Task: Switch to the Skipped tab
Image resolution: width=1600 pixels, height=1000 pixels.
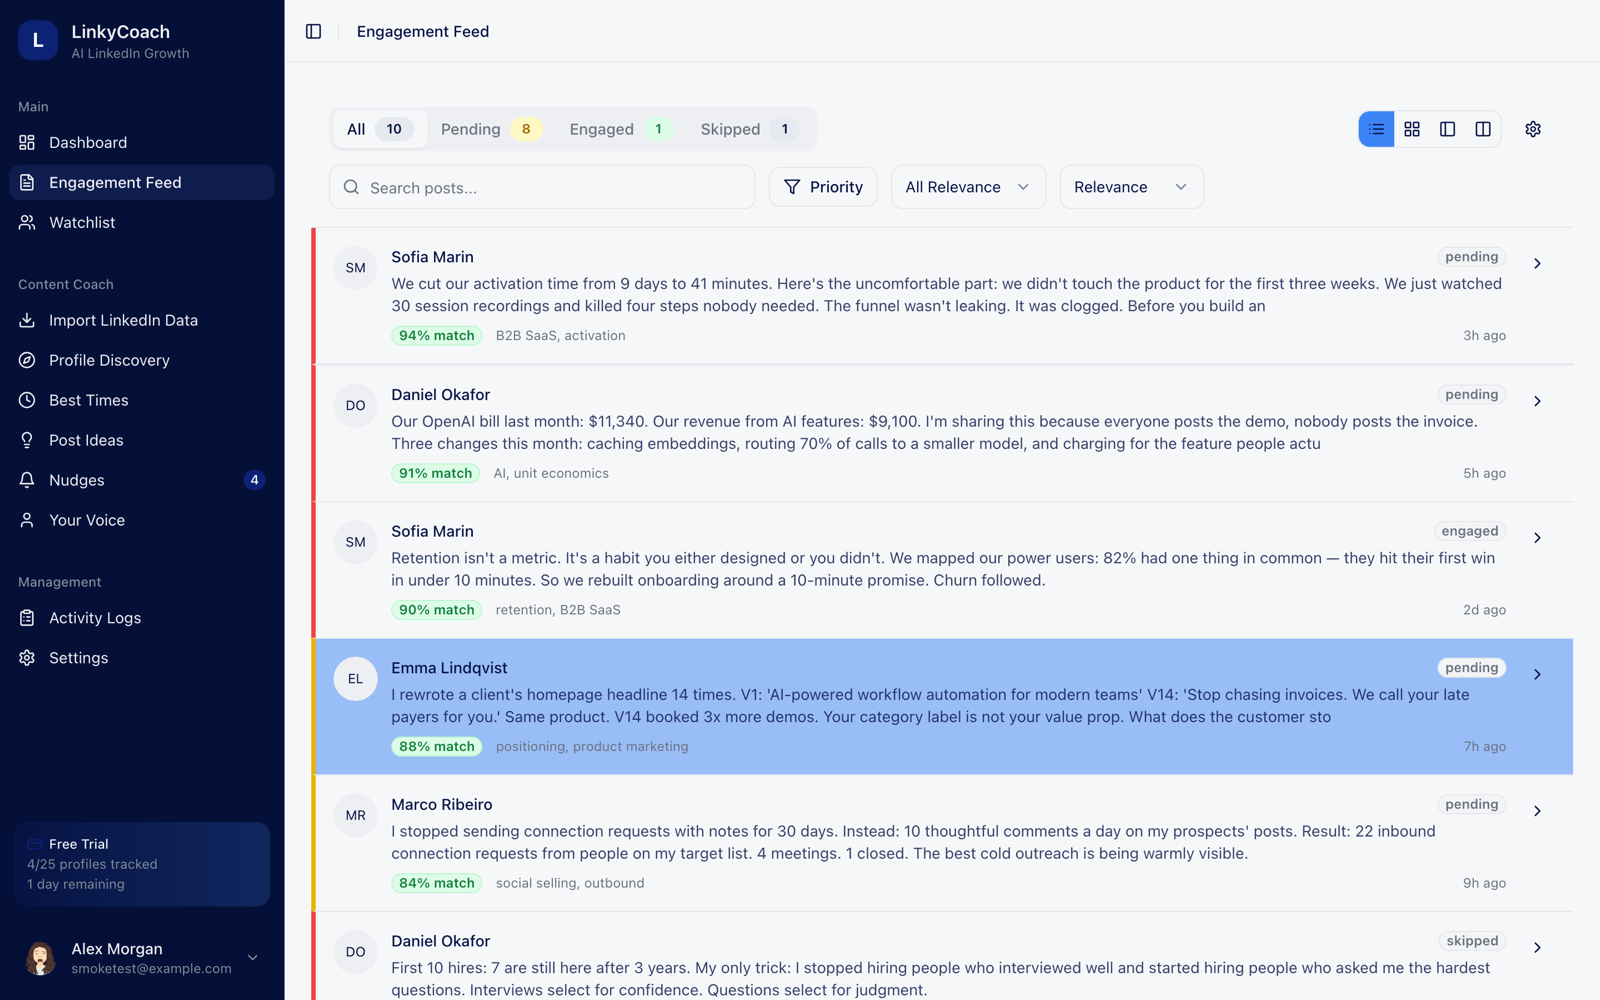Action: coord(749,129)
